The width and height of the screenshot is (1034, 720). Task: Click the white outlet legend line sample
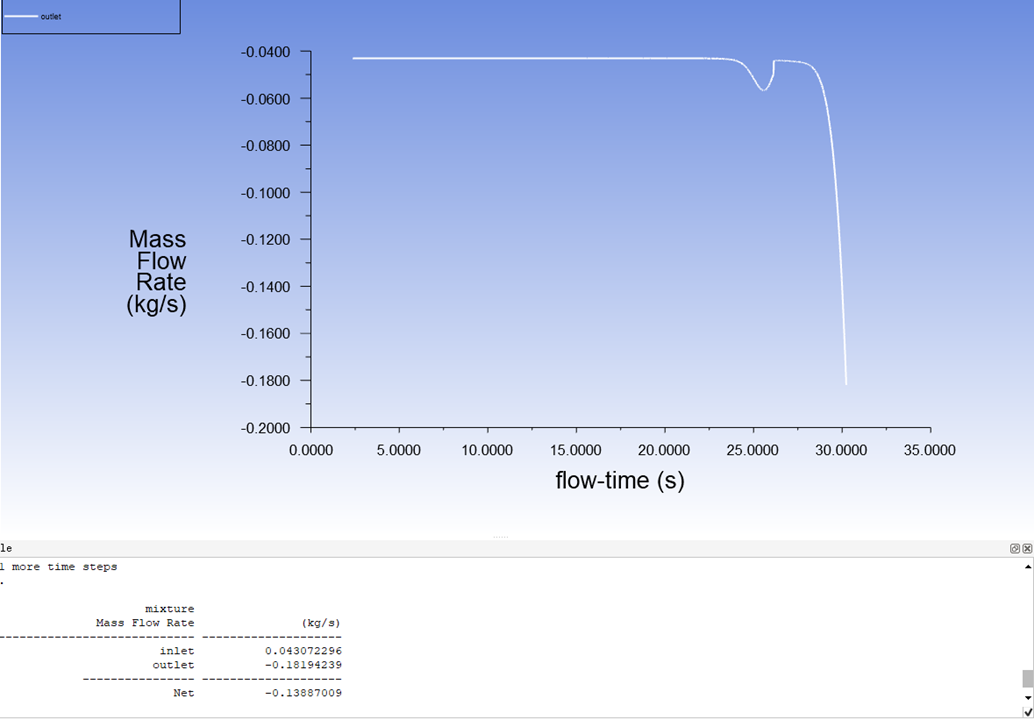pyautogui.click(x=21, y=17)
